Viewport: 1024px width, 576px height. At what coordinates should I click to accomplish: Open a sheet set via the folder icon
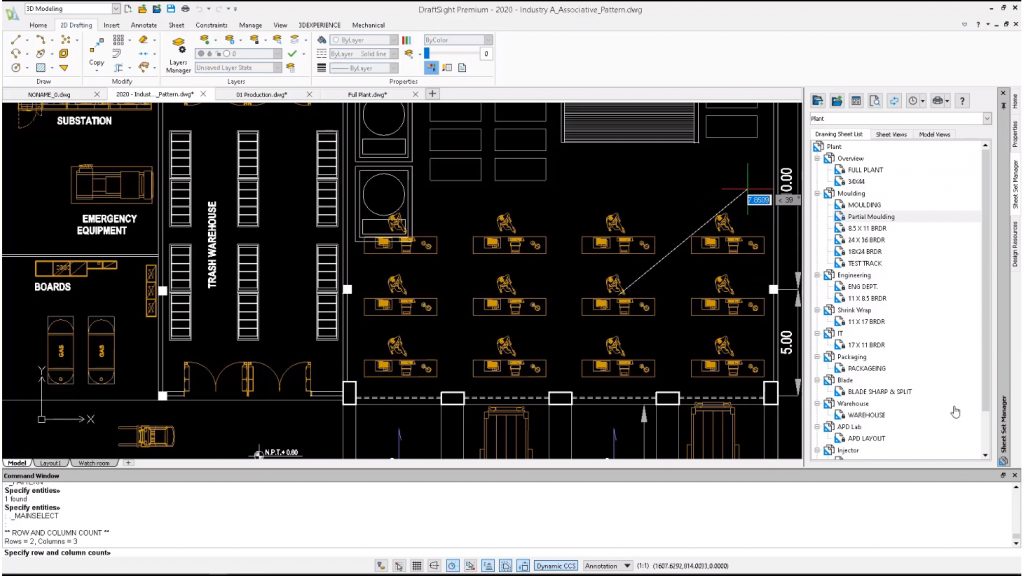pyautogui.click(x=836, y=100)
